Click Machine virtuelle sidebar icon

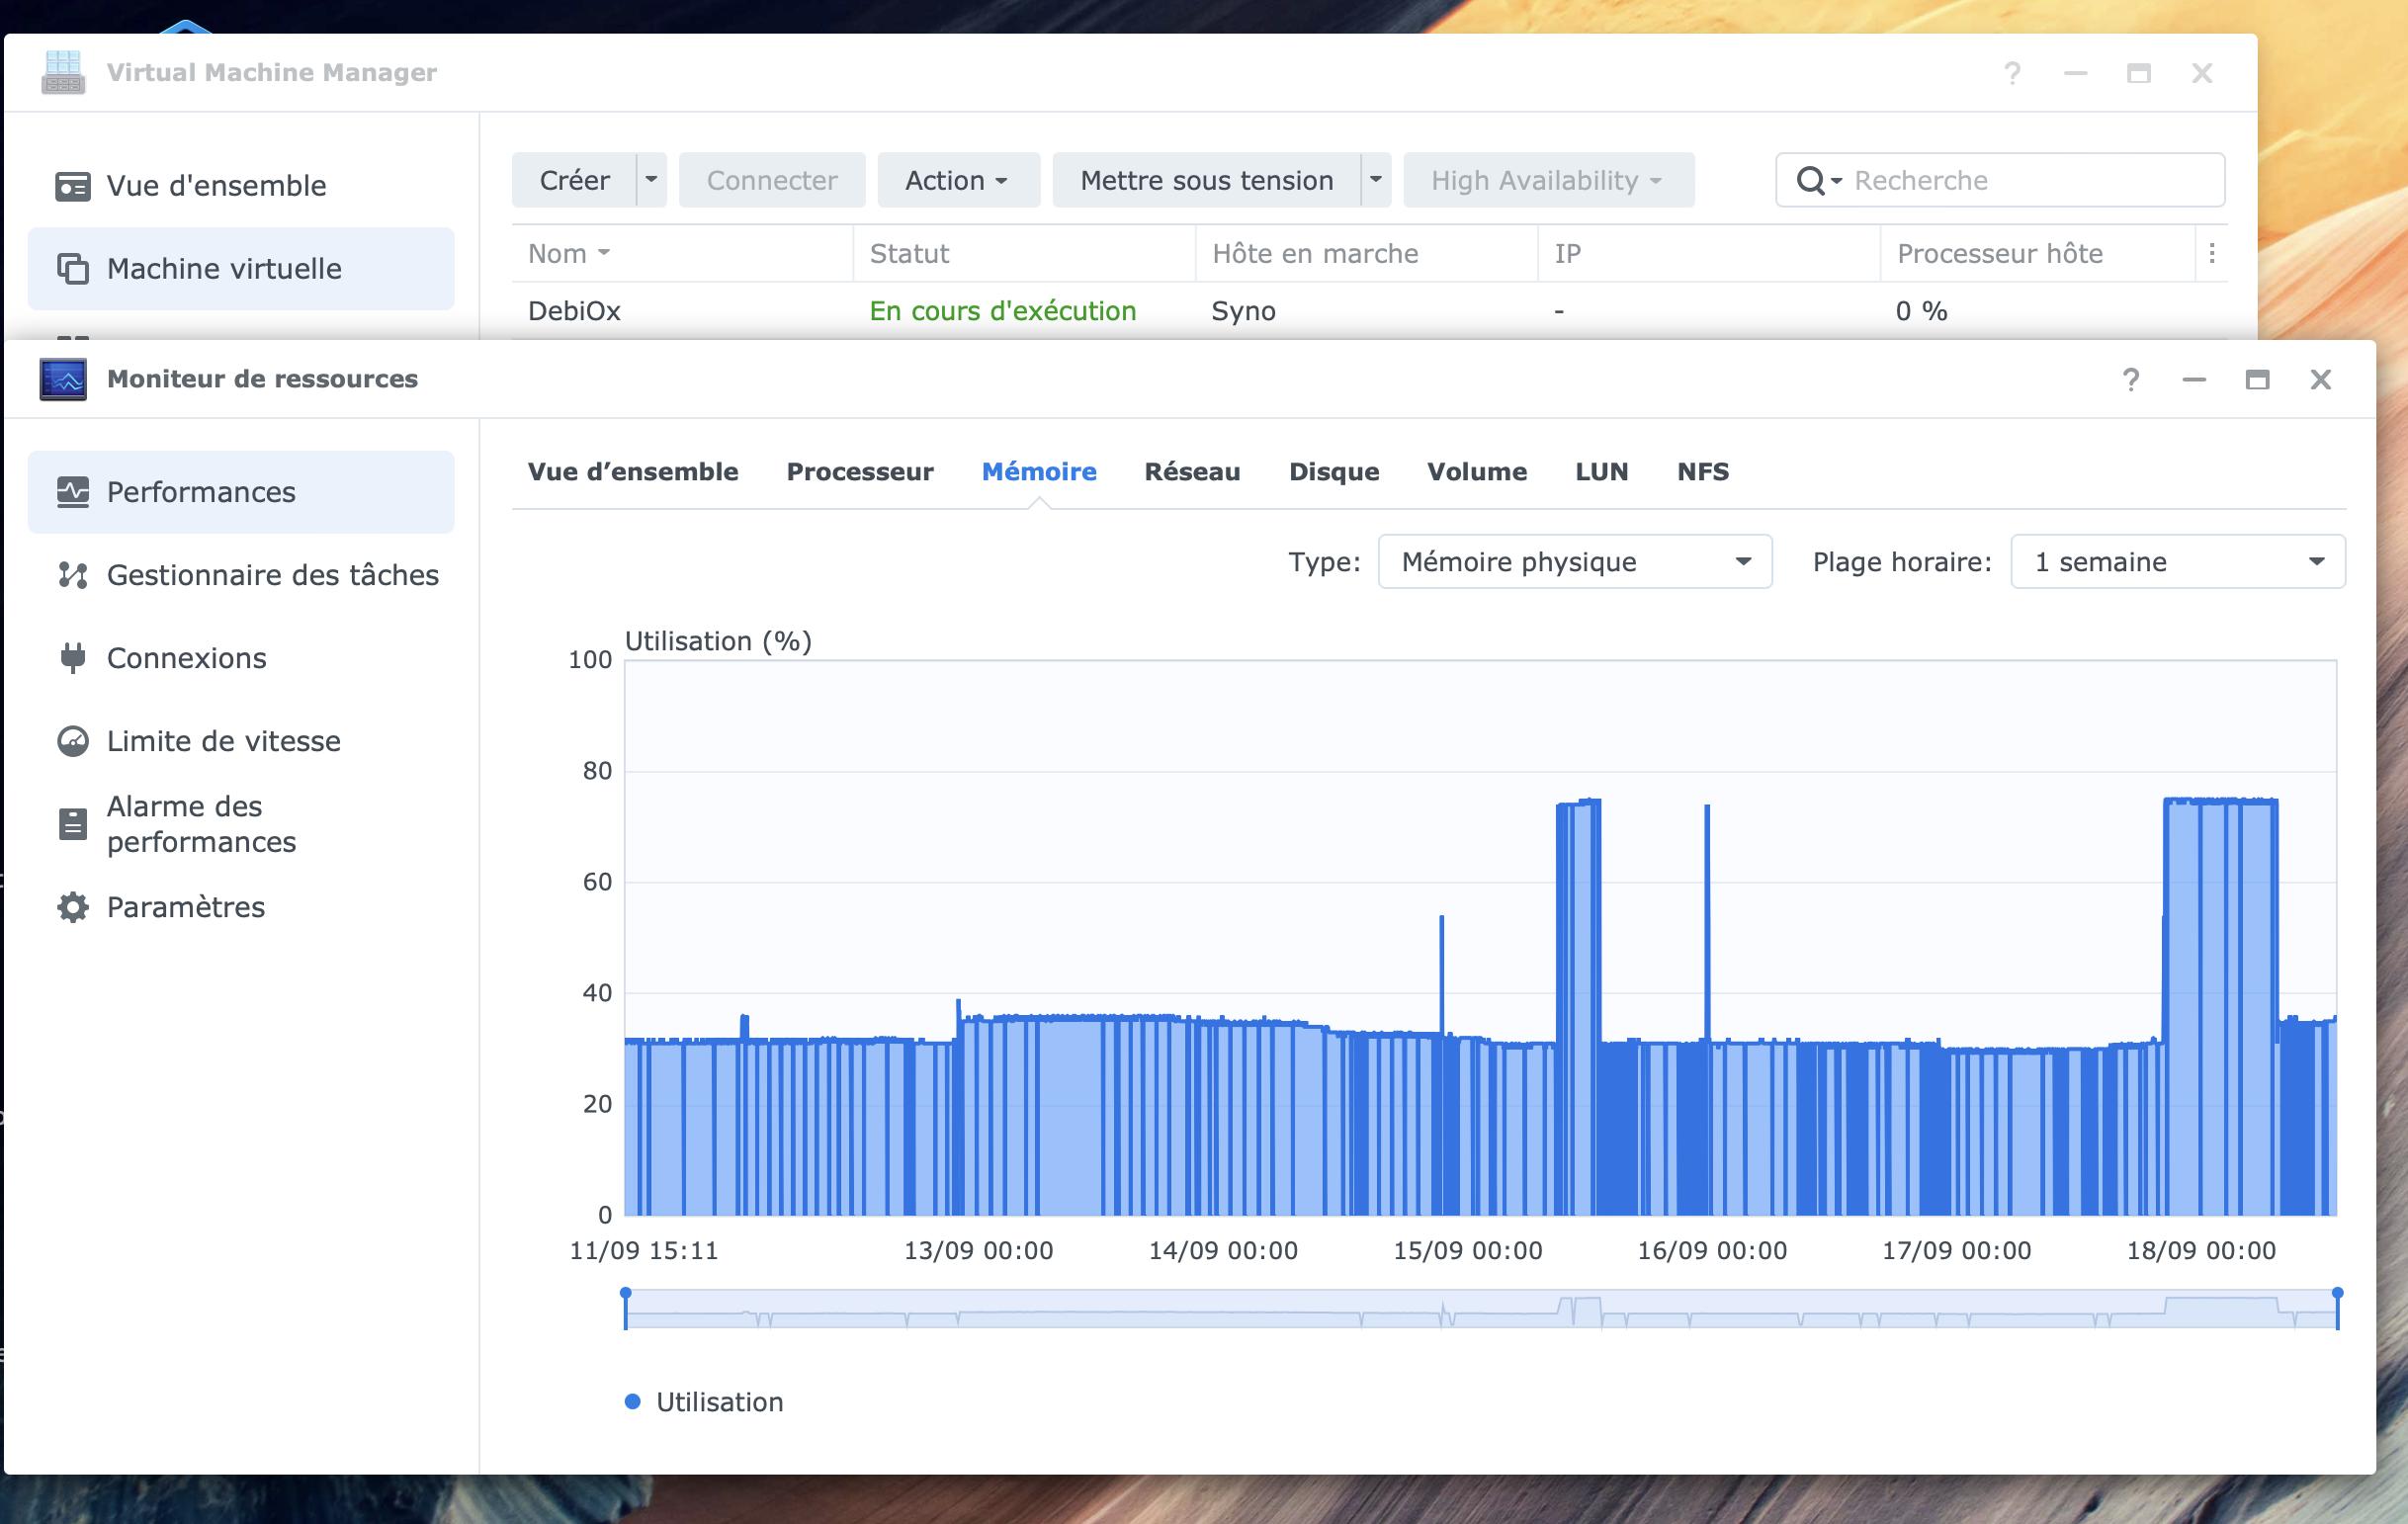coord(73,269)
